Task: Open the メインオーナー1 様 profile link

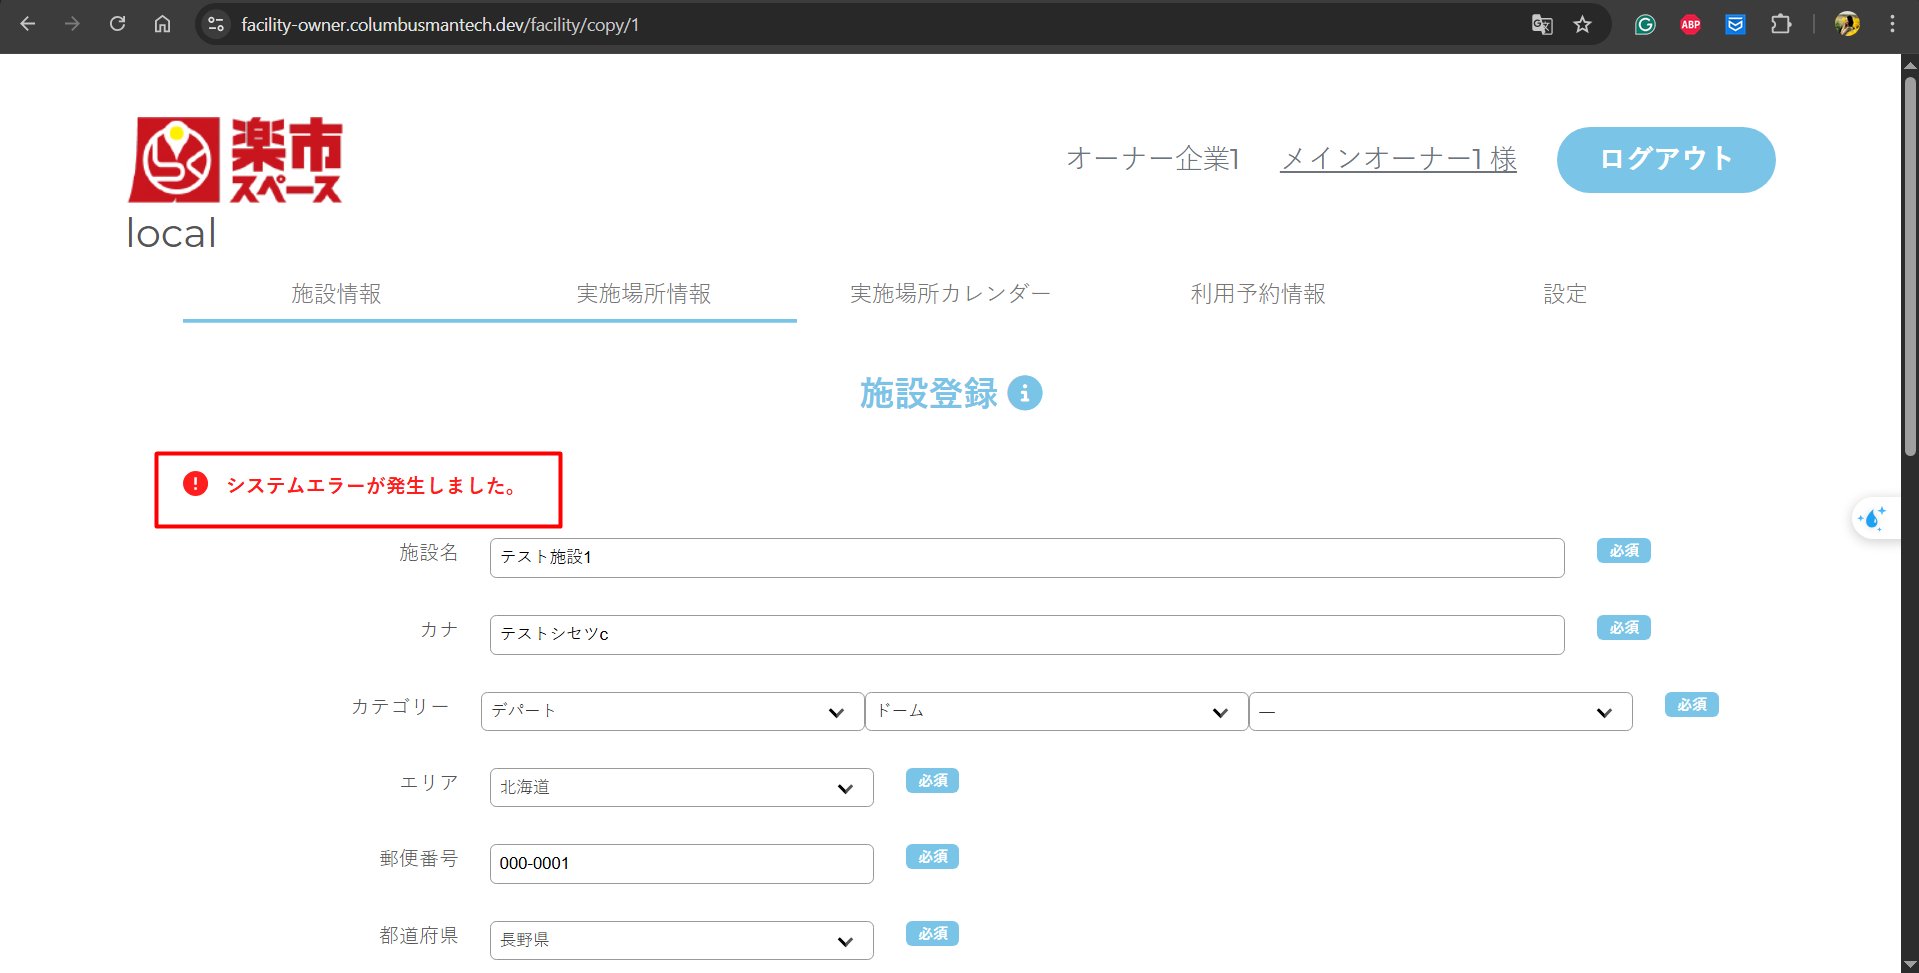Action: tap(1397, 159)
